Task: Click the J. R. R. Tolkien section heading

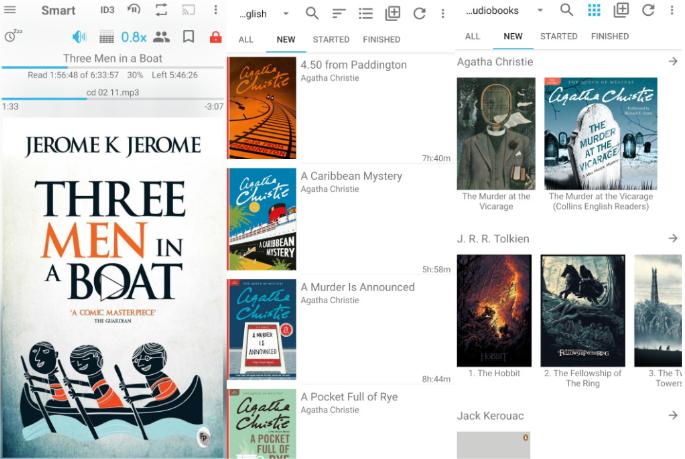Action: pyautogui.click(x=493, y=238)
